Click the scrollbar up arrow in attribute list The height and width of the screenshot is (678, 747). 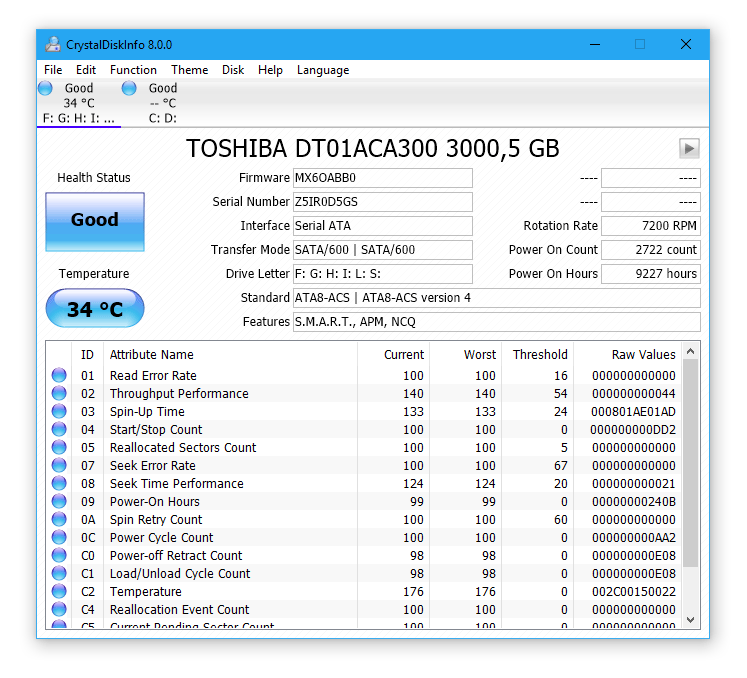691,352
